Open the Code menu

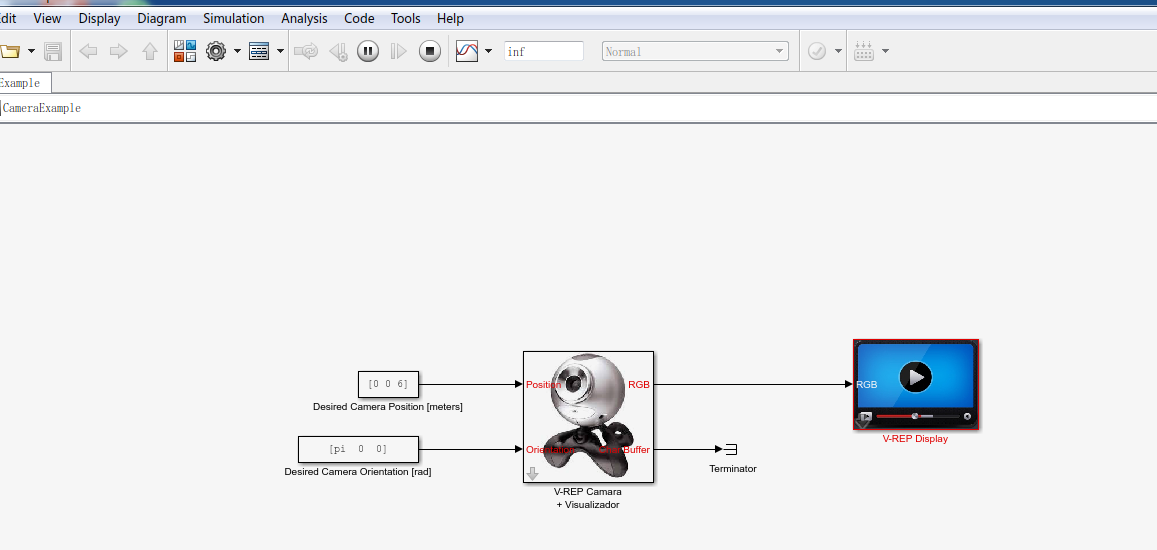coord(359,18)
